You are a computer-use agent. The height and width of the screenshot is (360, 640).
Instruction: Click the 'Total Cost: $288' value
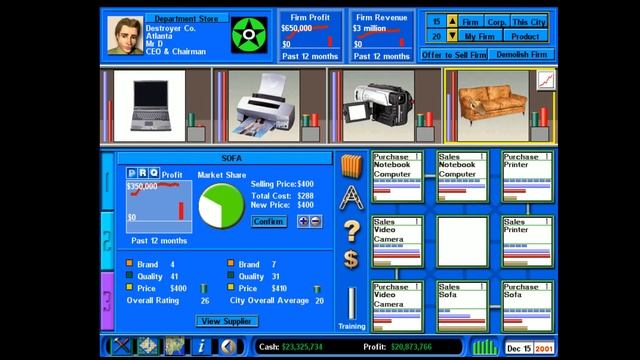point(282,196)
